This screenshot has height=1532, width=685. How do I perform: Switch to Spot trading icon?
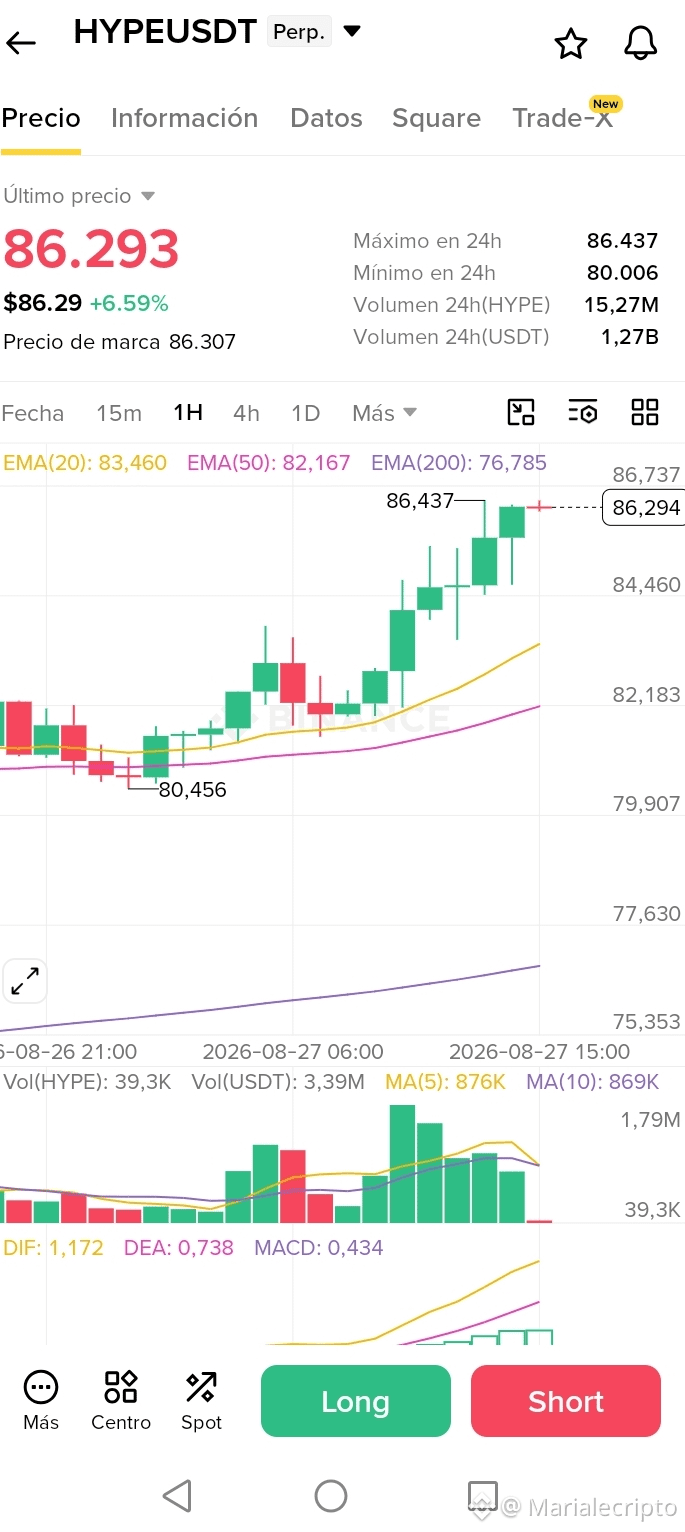pos(201,1400)
